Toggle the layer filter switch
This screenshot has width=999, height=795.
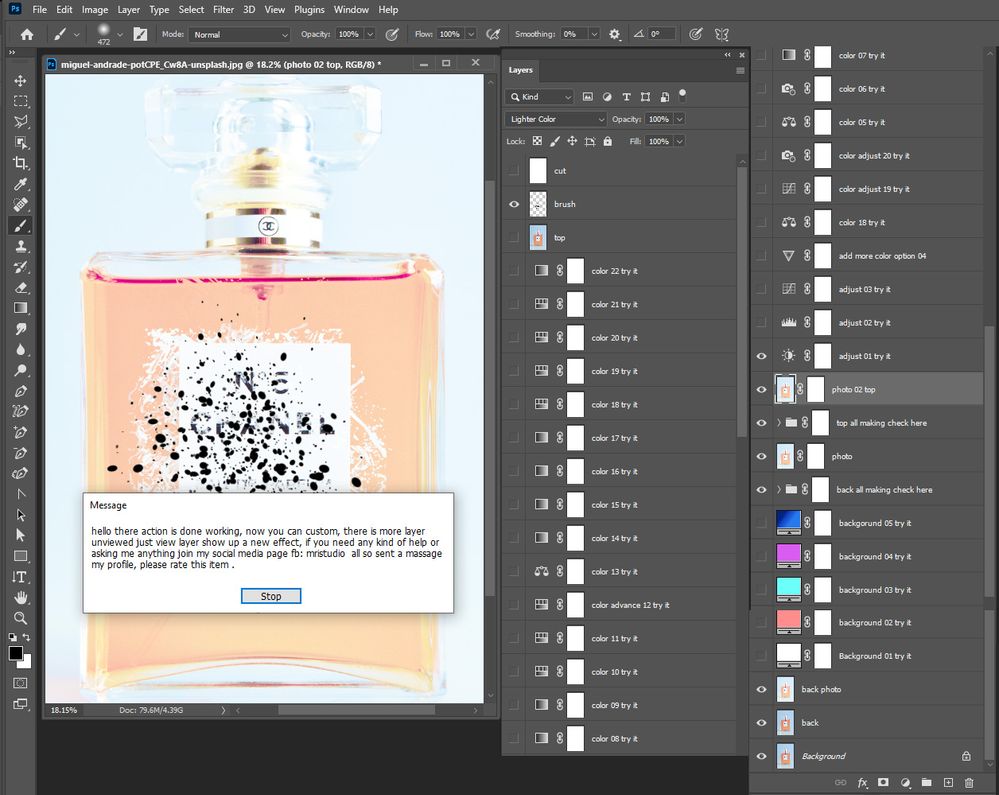tap(682, 96)
